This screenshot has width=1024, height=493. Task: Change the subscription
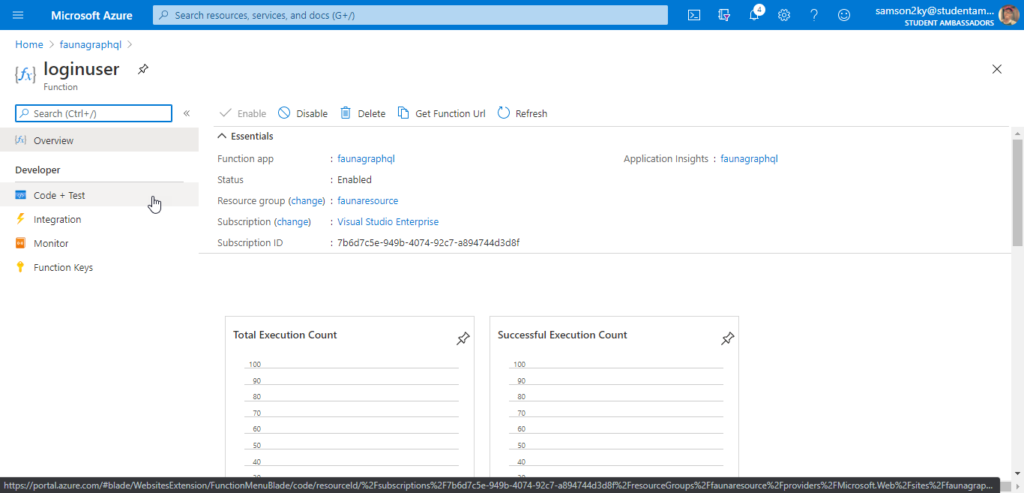[293, 222]
